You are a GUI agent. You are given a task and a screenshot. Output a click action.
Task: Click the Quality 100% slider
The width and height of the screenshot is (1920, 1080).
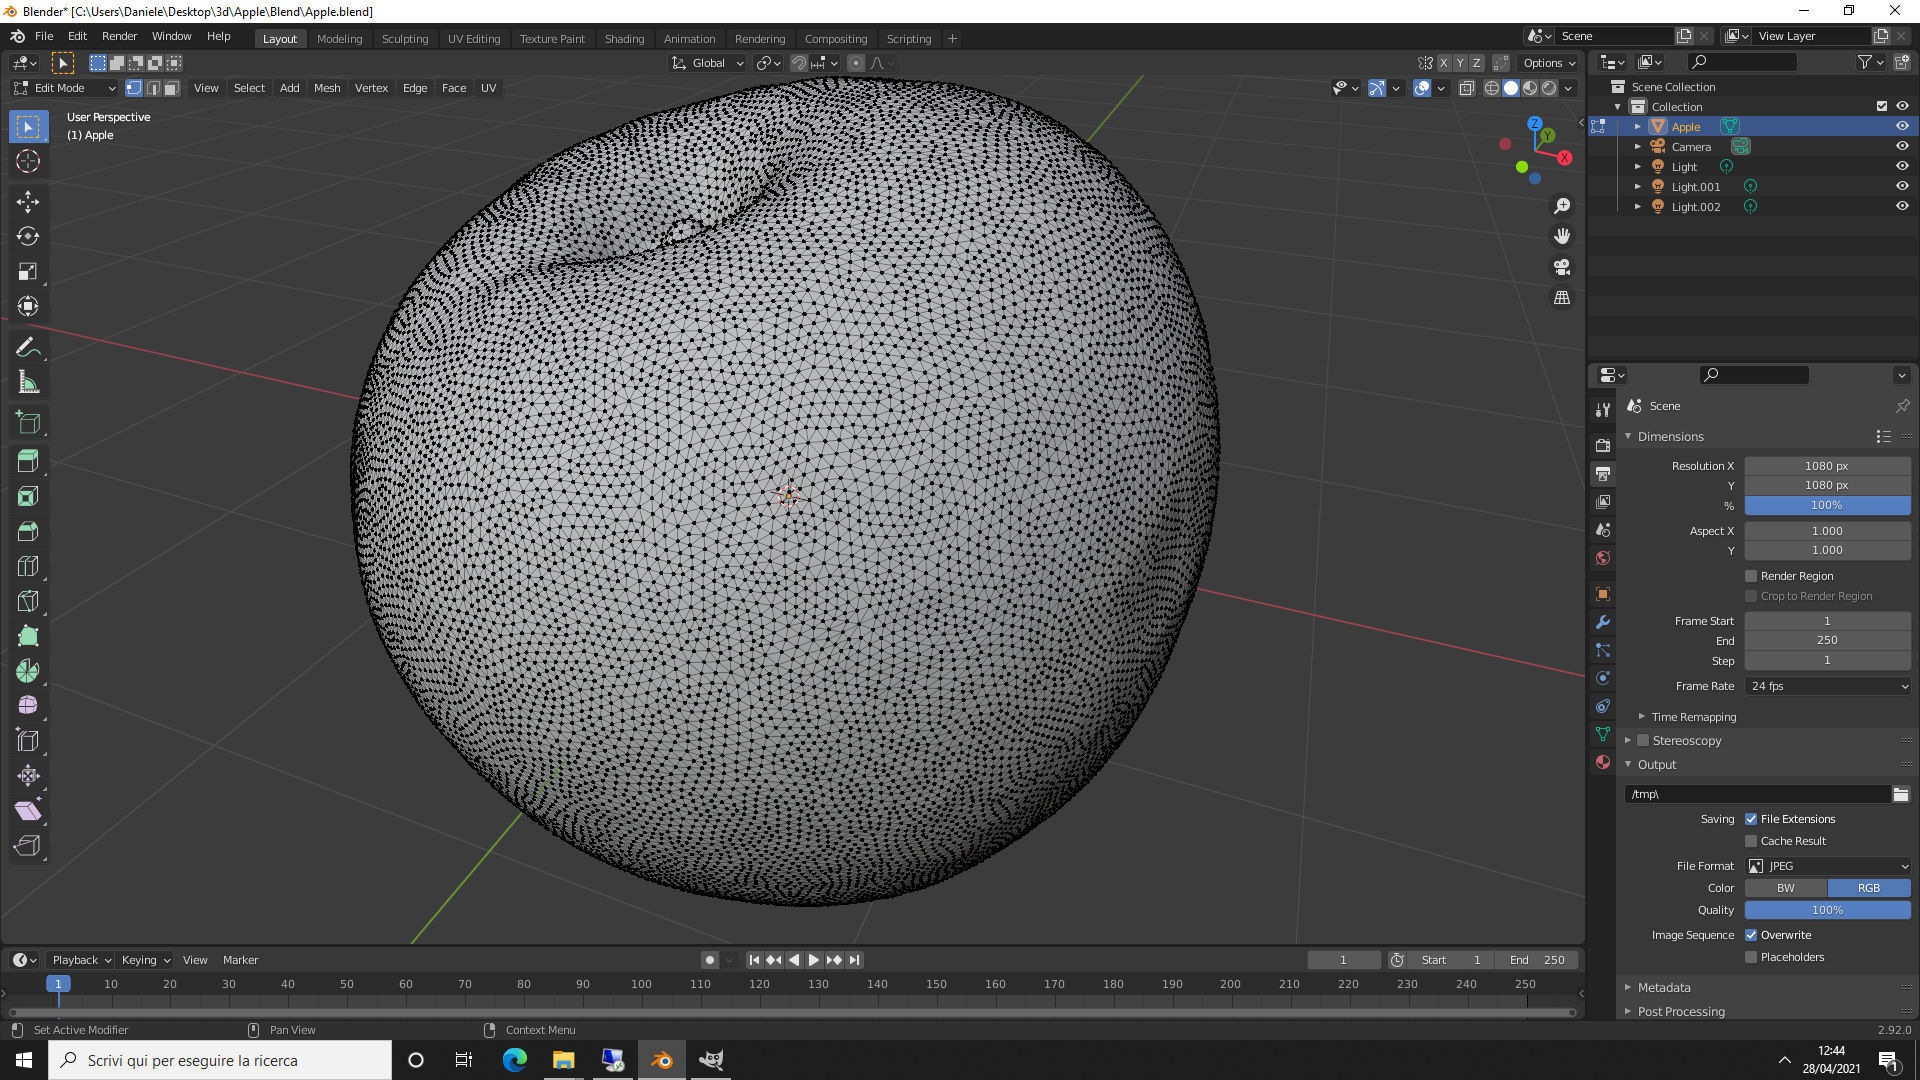[x=1827, y=910]
